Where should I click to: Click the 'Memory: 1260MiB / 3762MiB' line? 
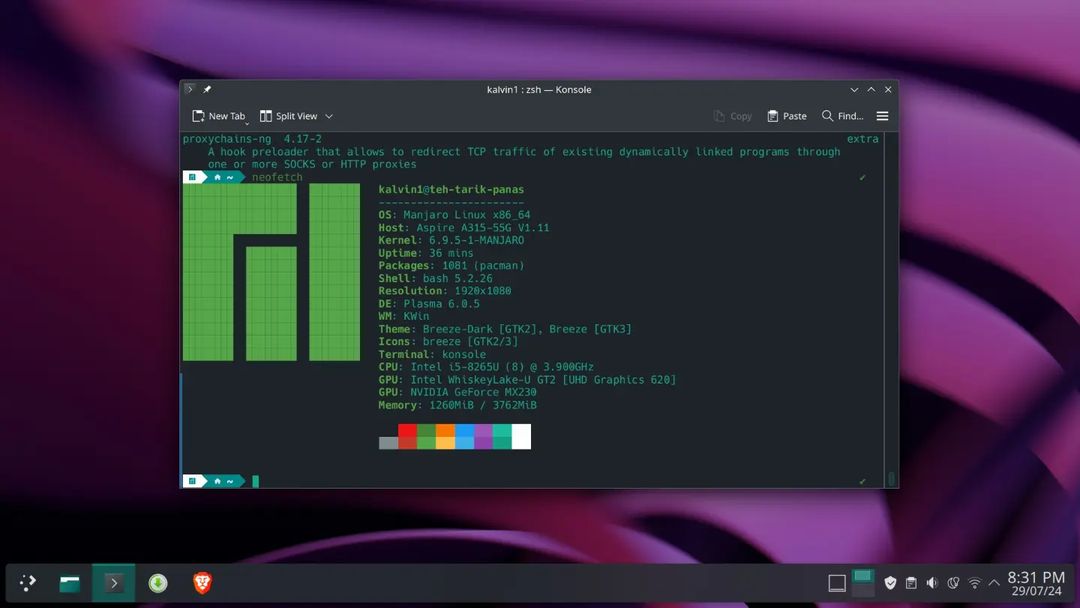click(457, 405)
